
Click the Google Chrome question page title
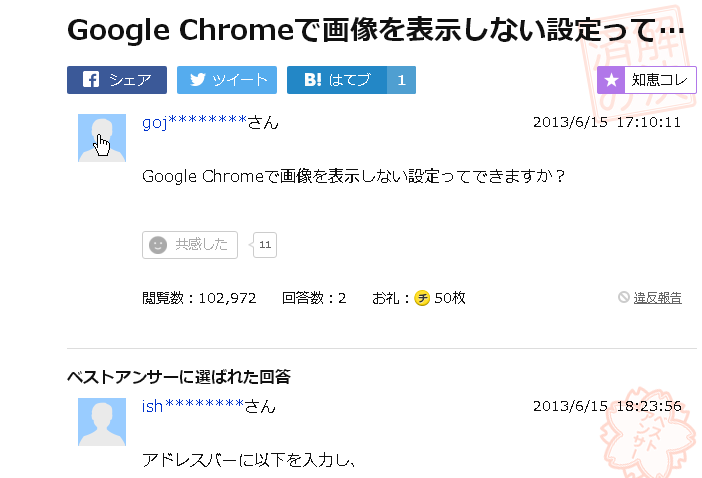click(375, 31)
